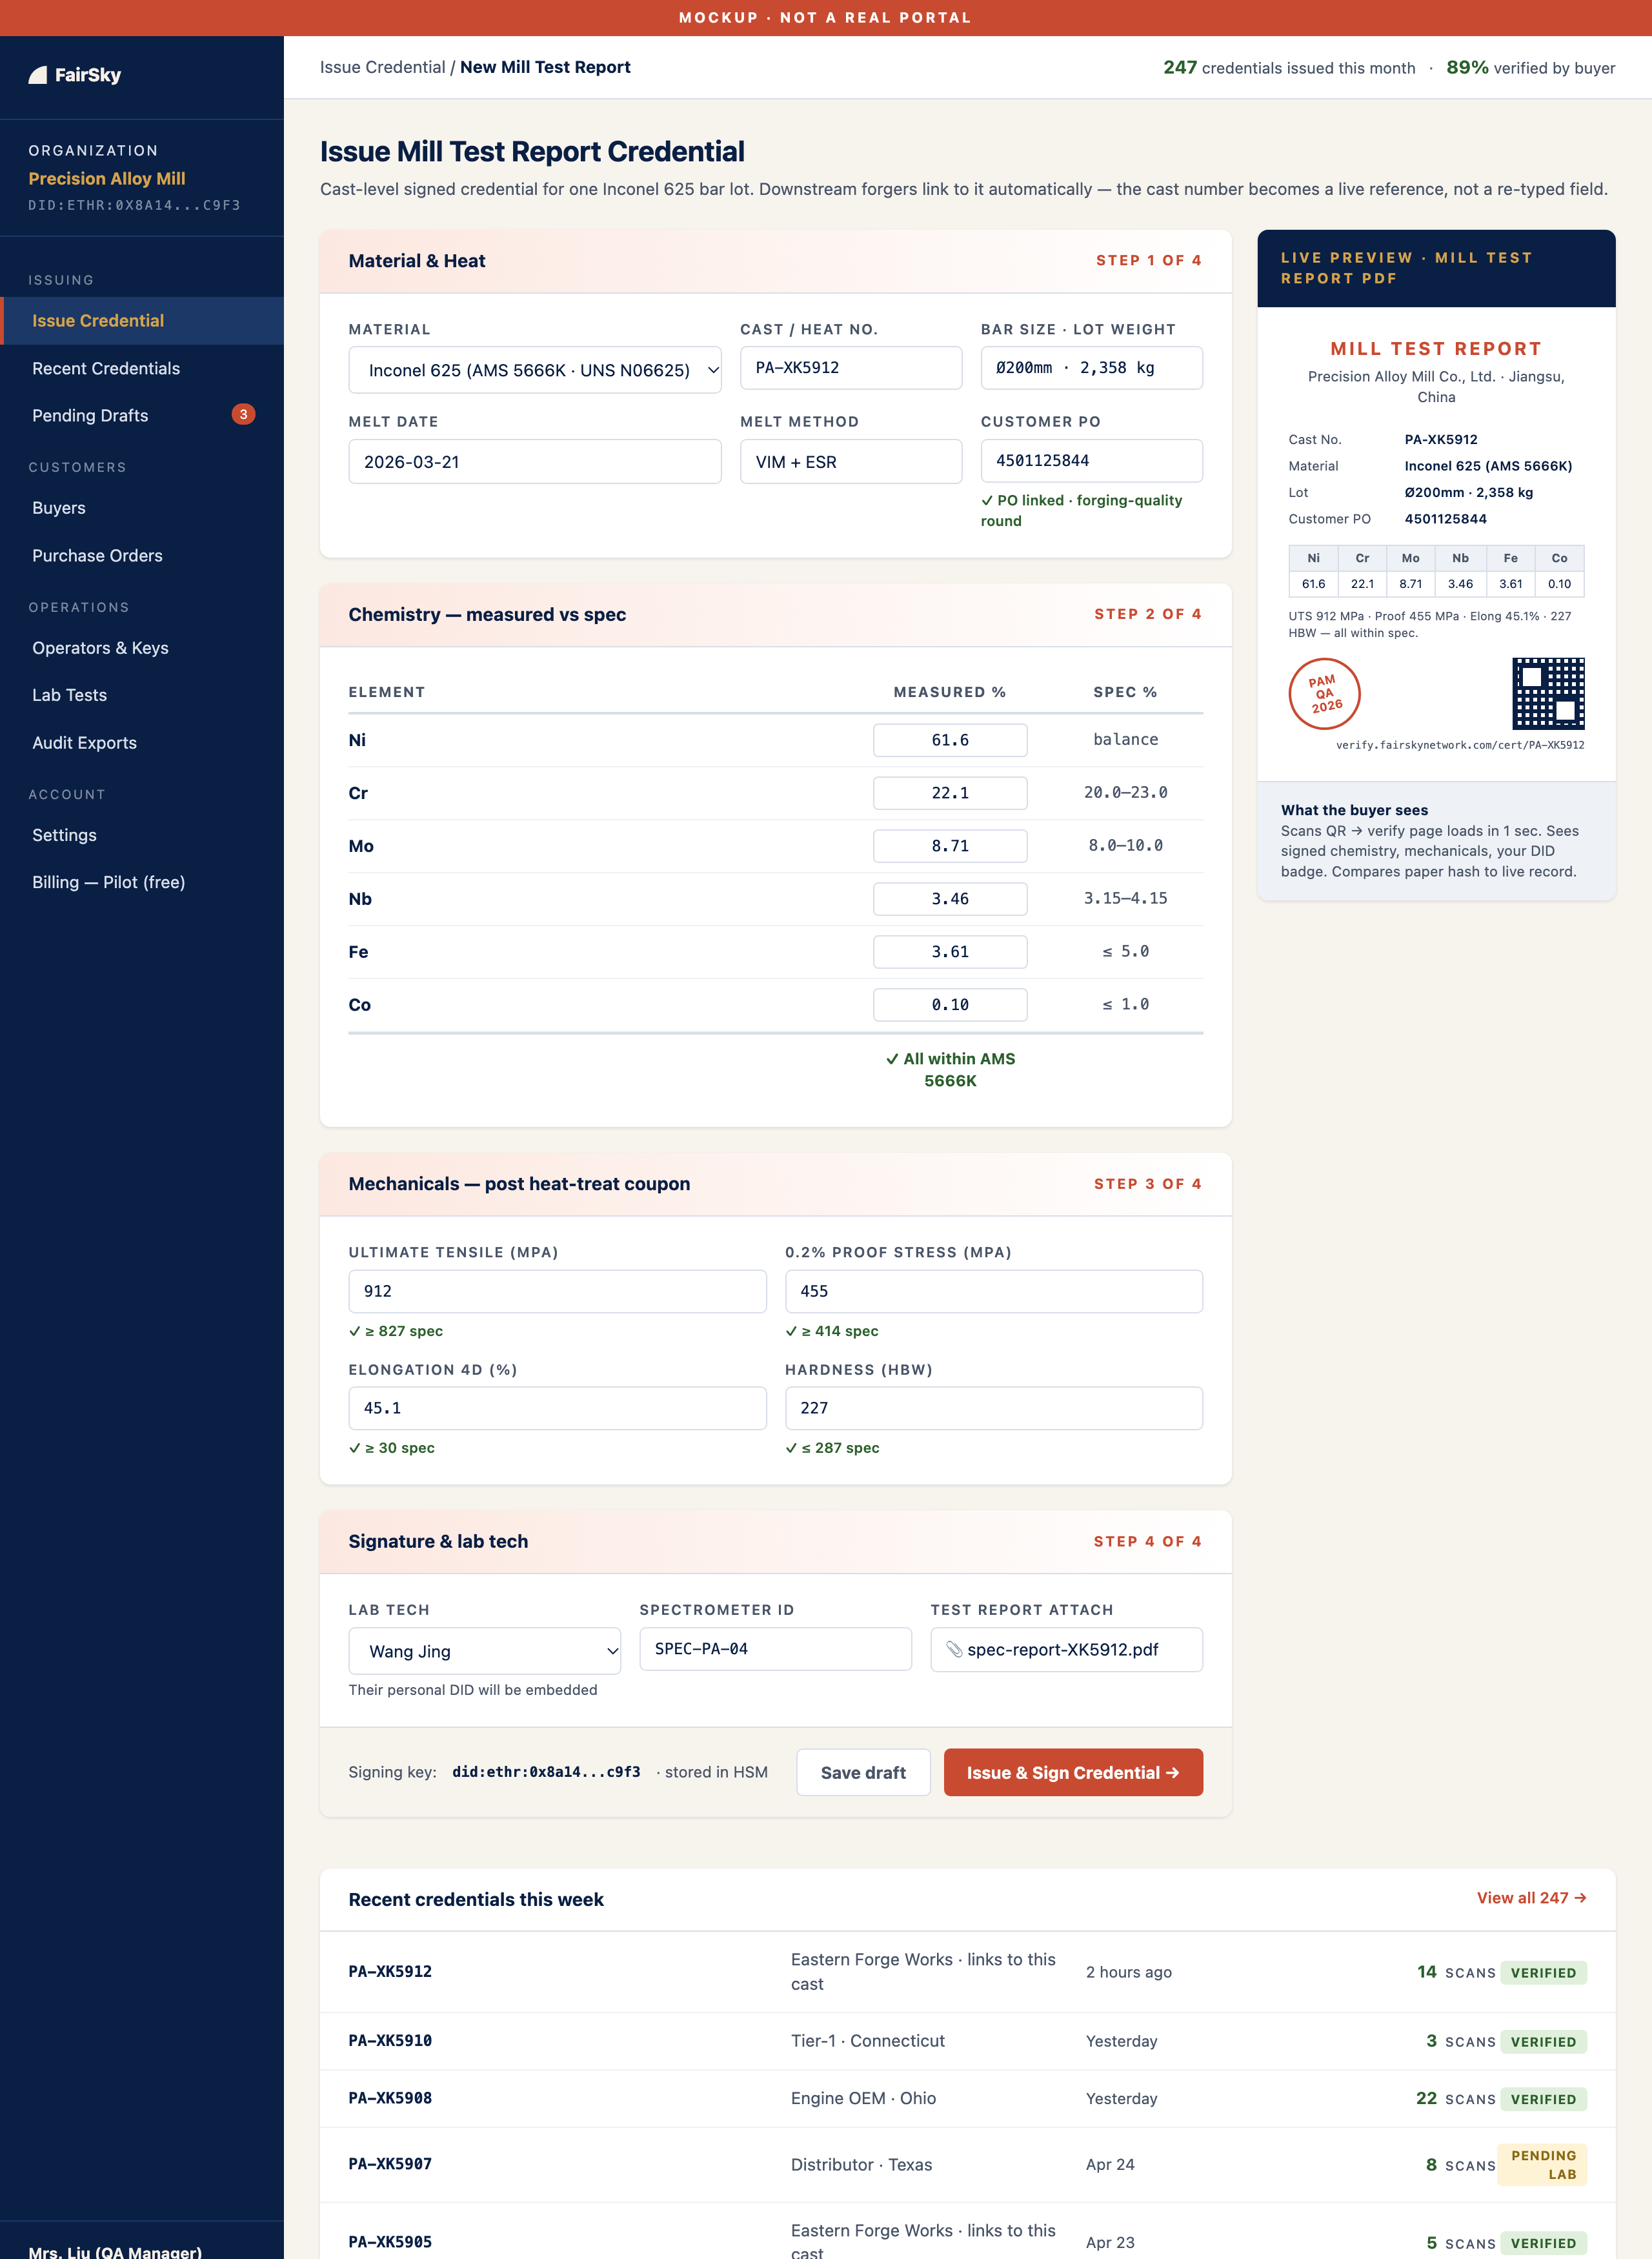The height and width of the screenshot is (2259, 1652).
Task: Click the Nb measured value field
Action: click(950, 899)
